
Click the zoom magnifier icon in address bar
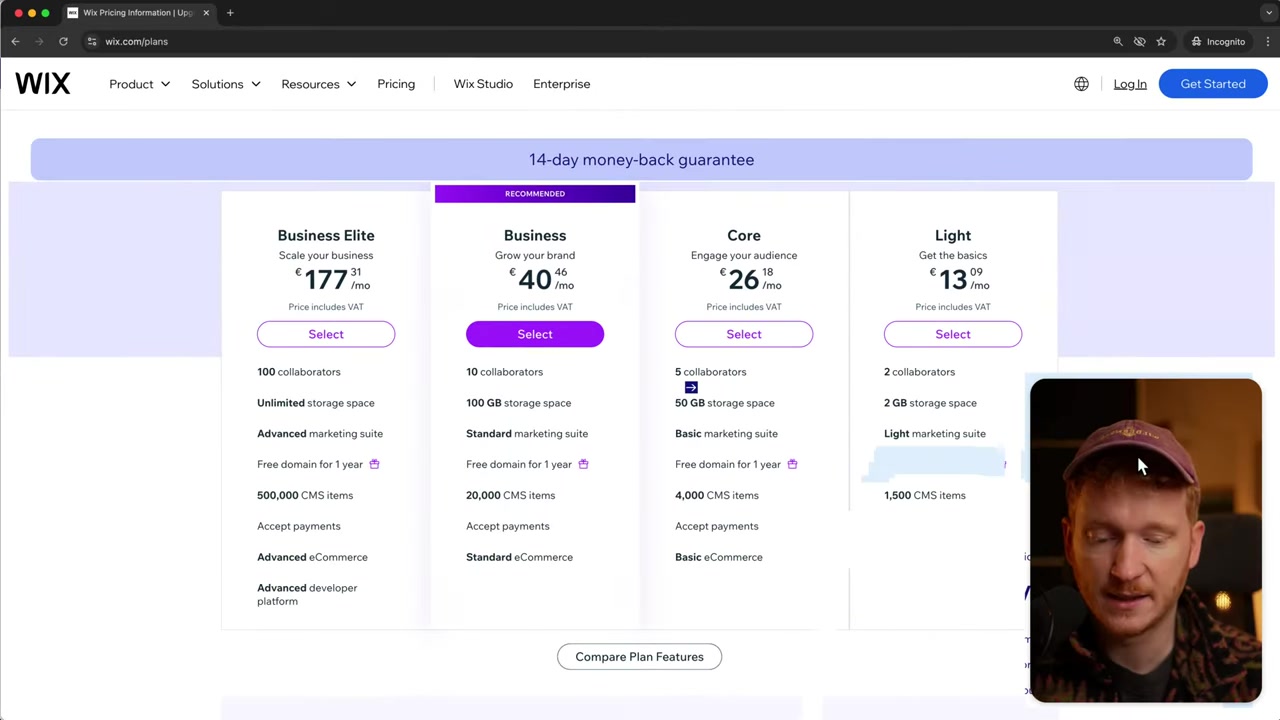1118,42
